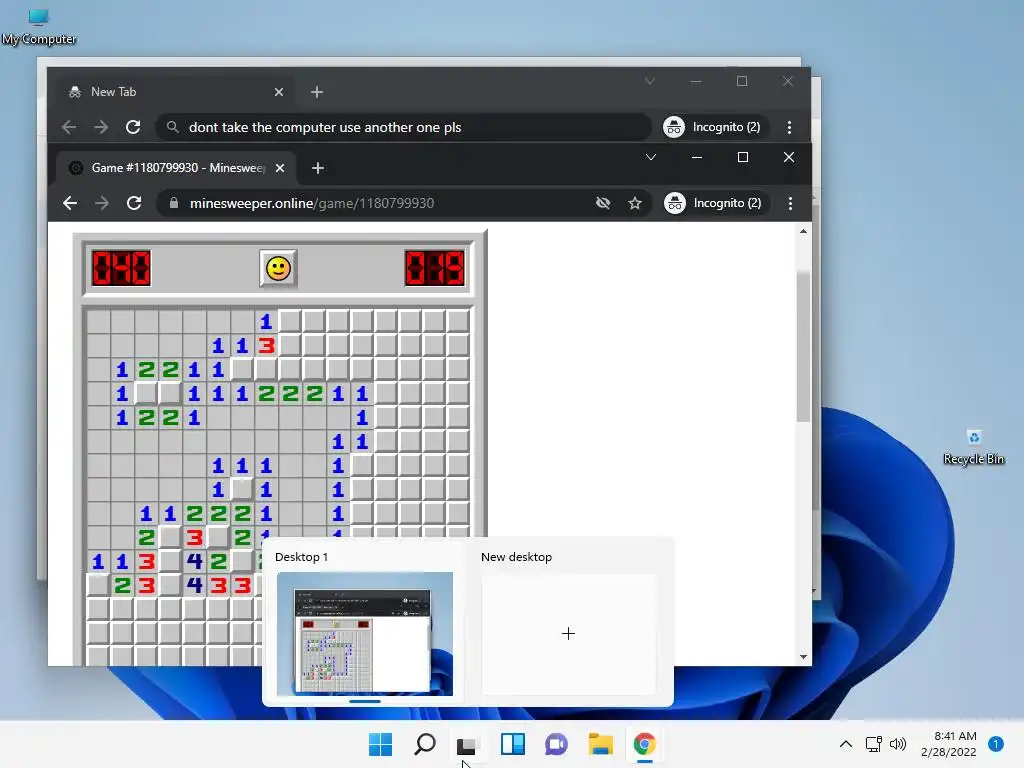Open Chrome menu in the Minesweeper window
Screen dimensions: 1024x768
(790, 203)
